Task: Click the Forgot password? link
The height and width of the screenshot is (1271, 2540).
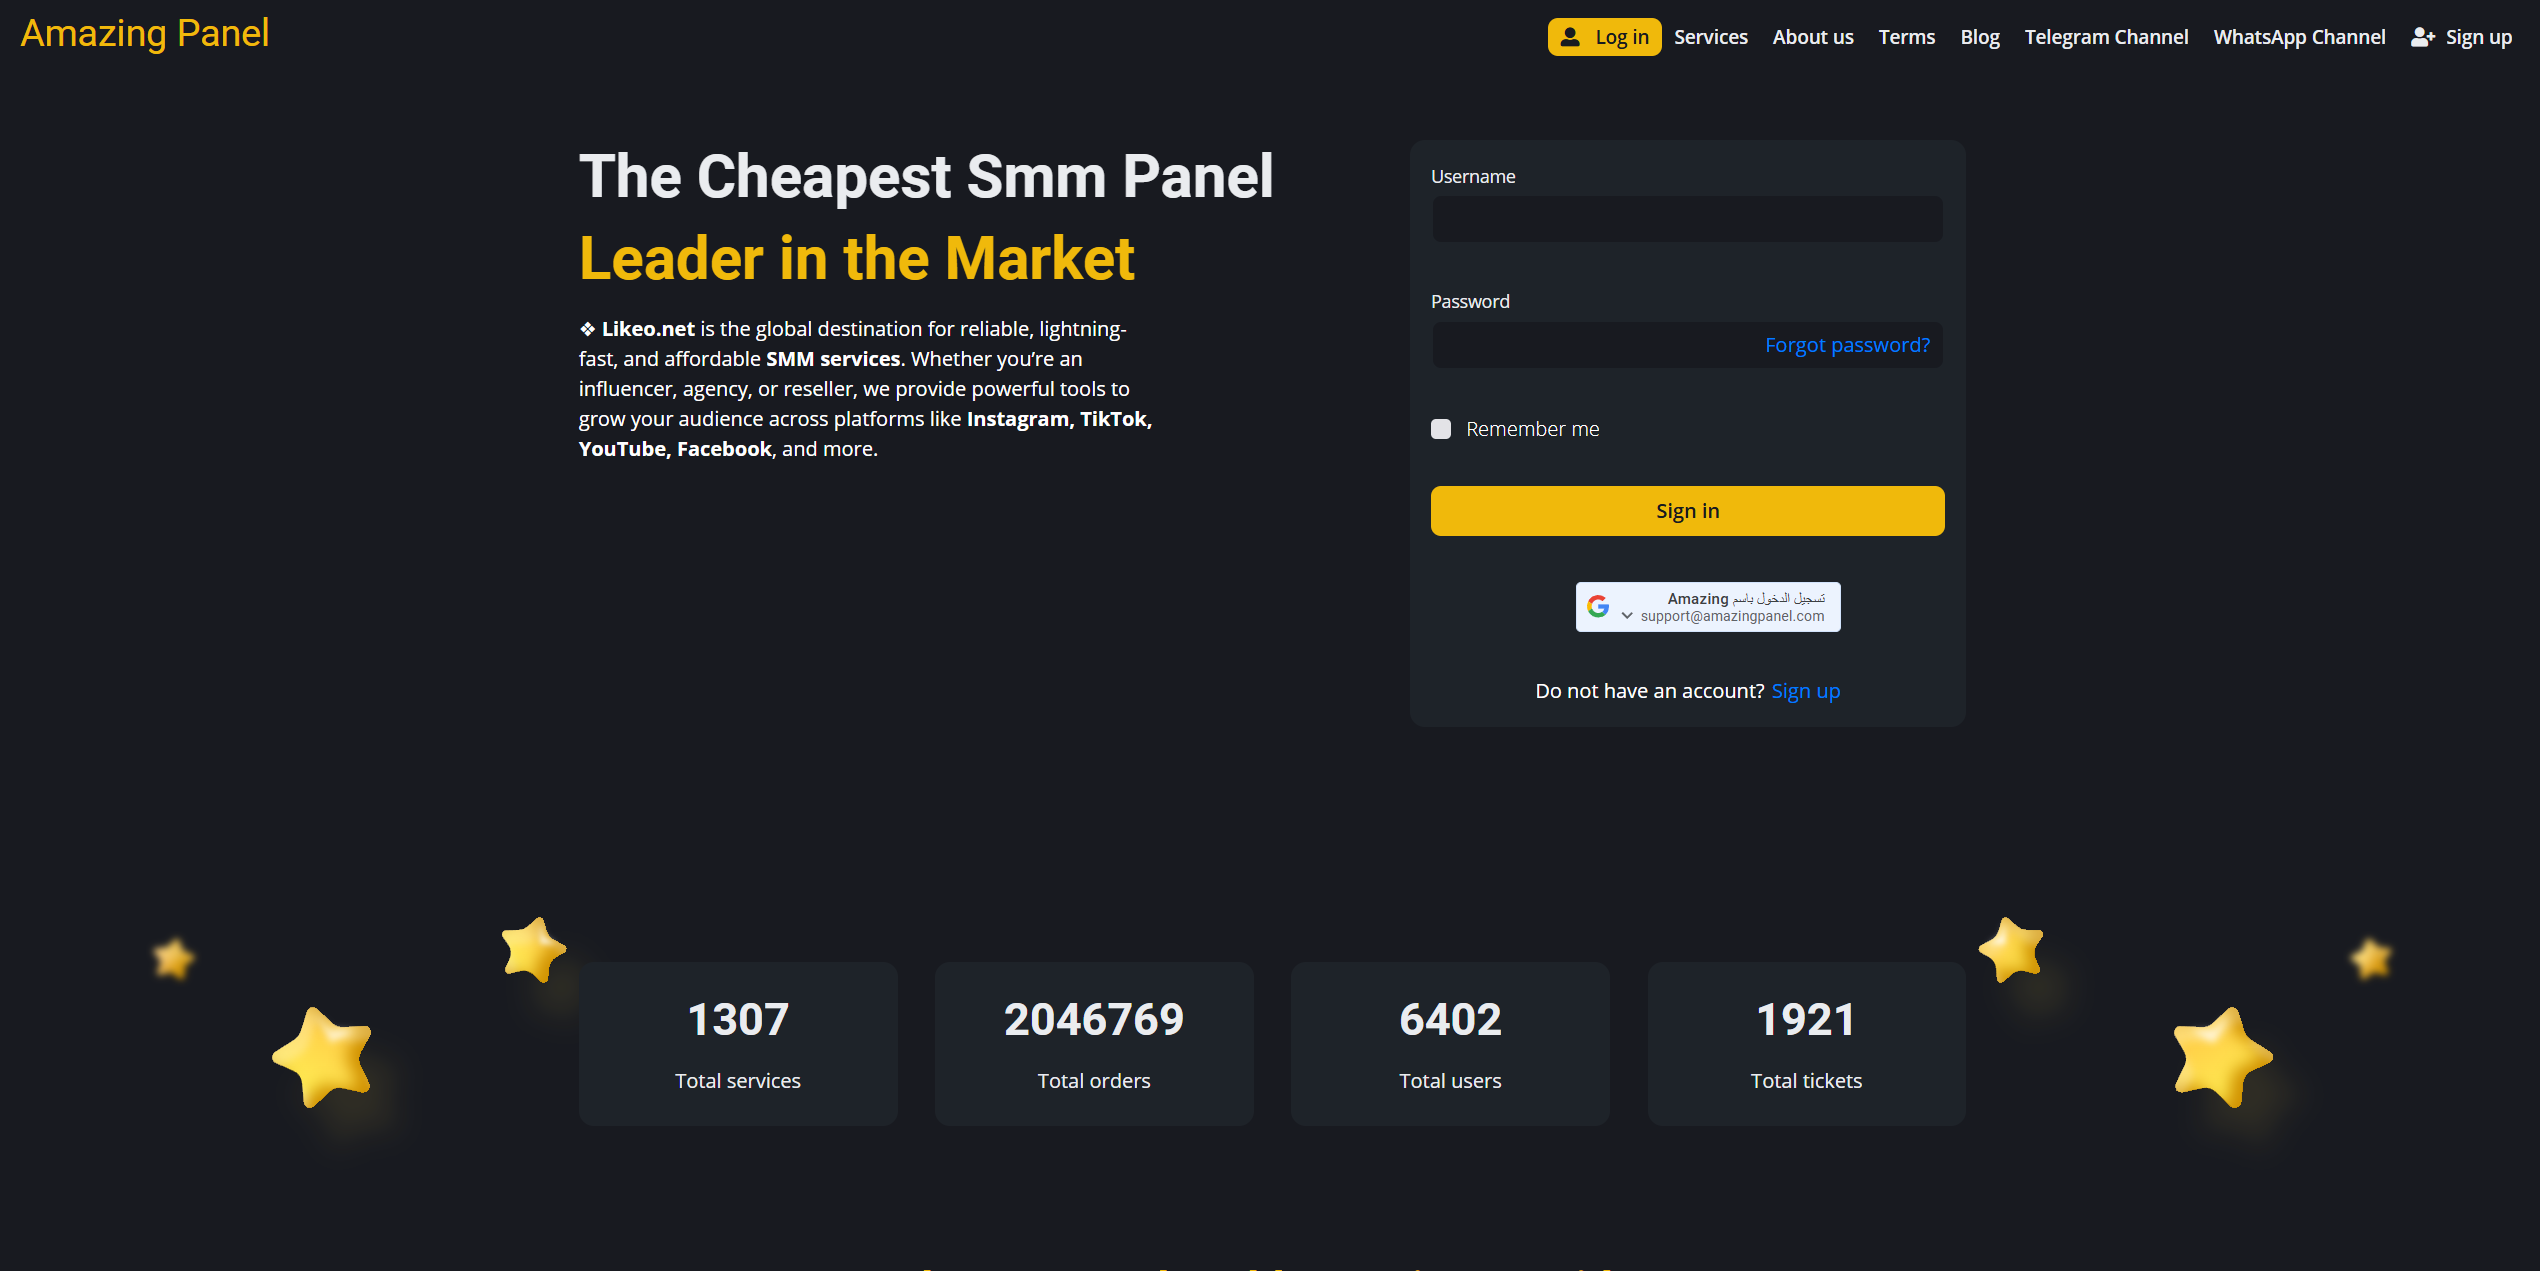Action: click(x=1847, y=345)
